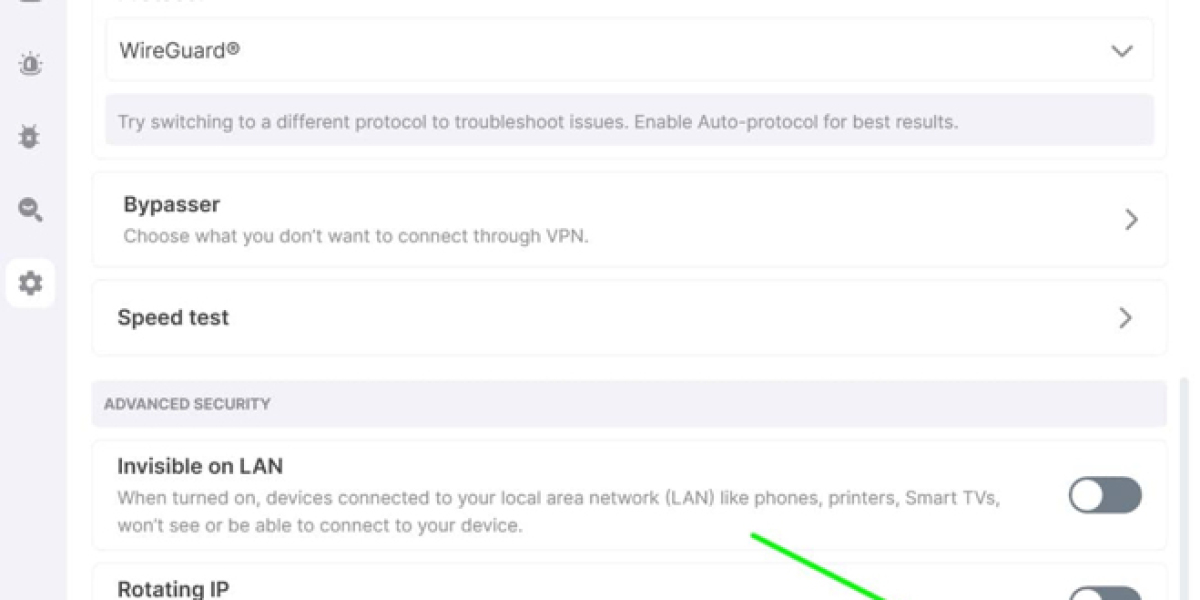
Task: Click the Bypasser right chevron icon
Action: (x=1131, y=219)
